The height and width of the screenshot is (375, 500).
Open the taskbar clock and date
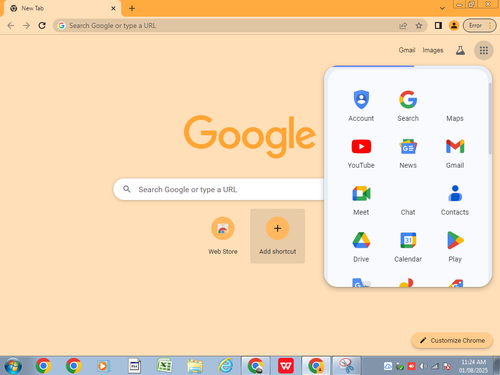(x=473, y=366)
